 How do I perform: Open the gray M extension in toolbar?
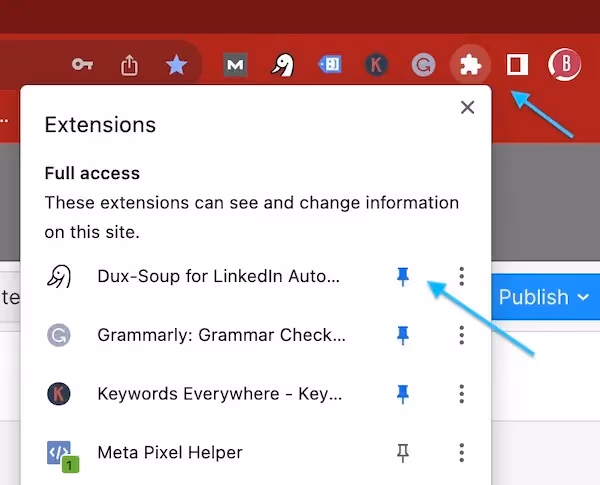[235, 65]
